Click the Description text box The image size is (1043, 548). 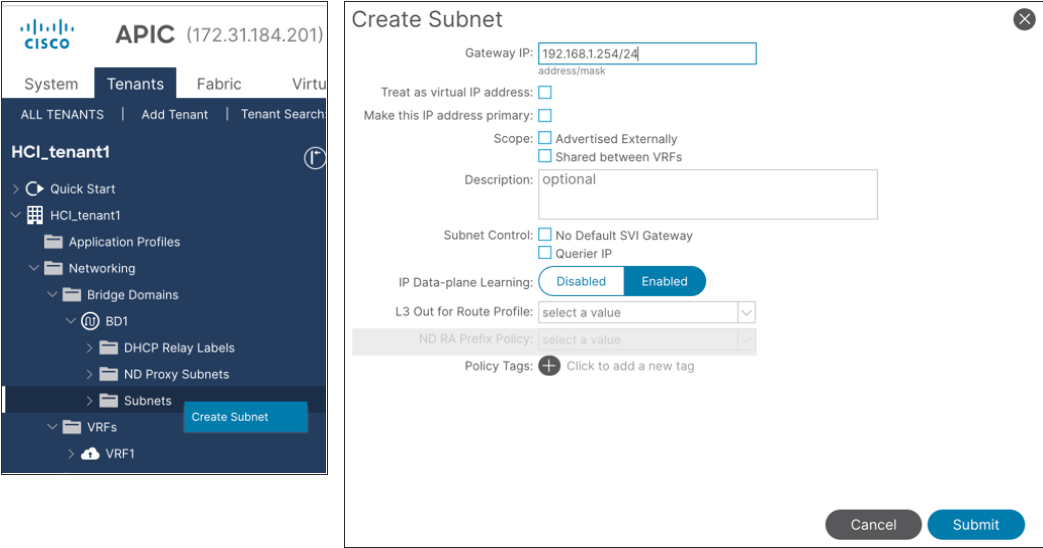coord(708,194)
